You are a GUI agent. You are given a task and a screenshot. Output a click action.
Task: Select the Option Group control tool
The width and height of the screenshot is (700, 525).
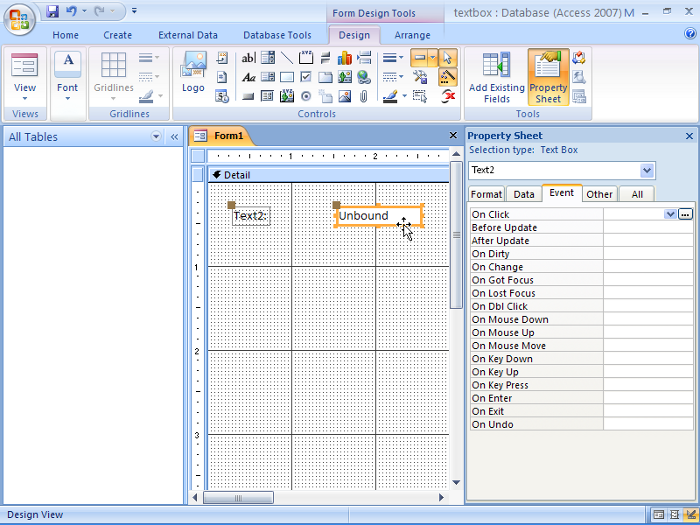tap(306, 58)
